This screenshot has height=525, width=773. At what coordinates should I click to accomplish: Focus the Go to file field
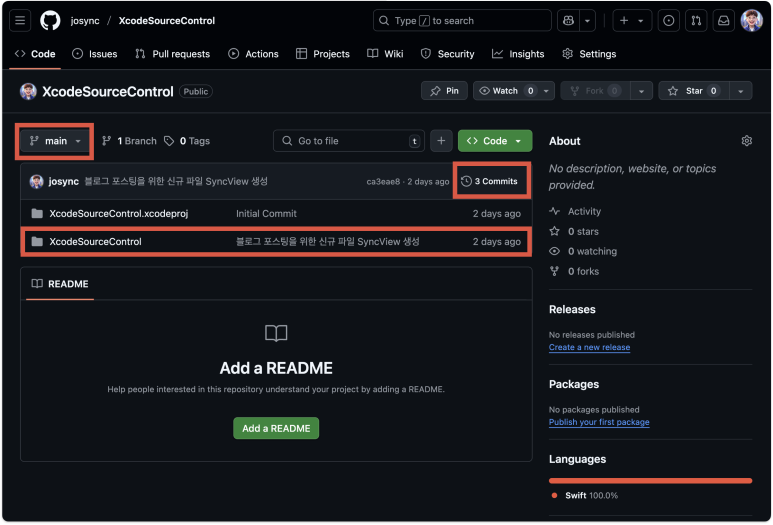[349, 141]
